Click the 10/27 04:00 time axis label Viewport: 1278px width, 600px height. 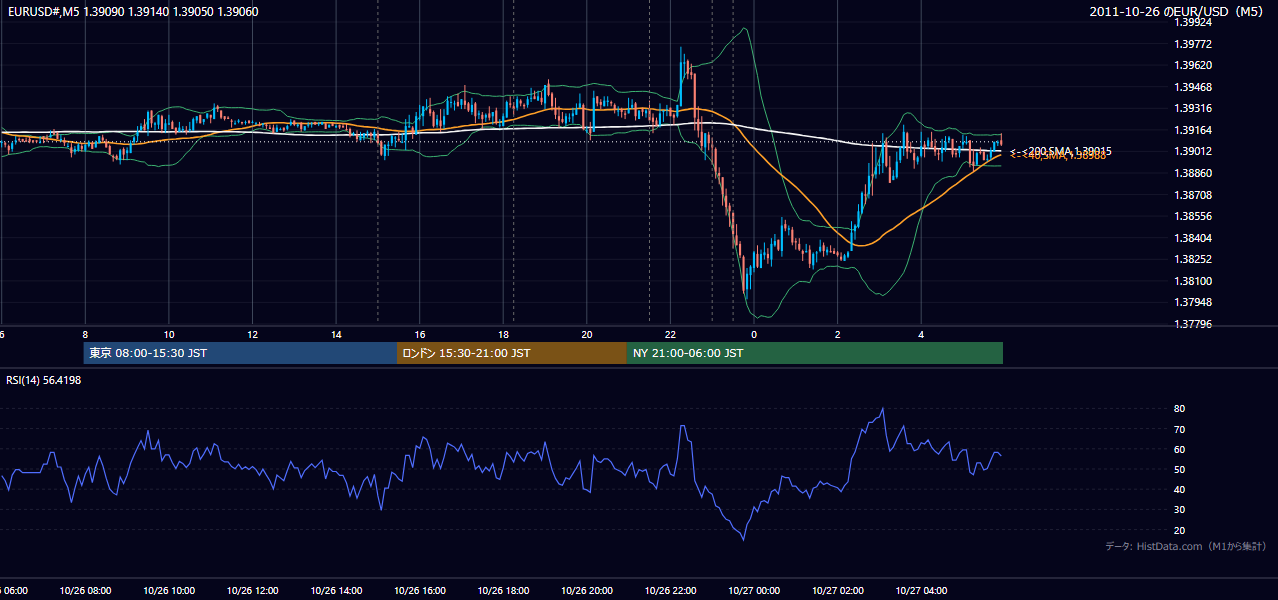pos(922,591)
